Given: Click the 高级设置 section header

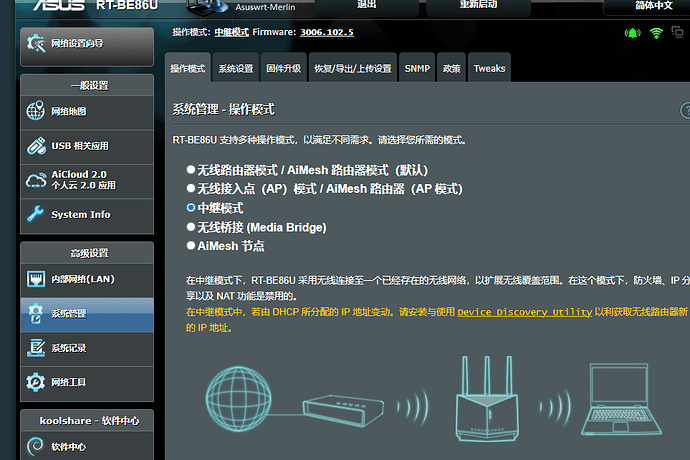Looking at the screenshot, I should (x=89, y=253).
